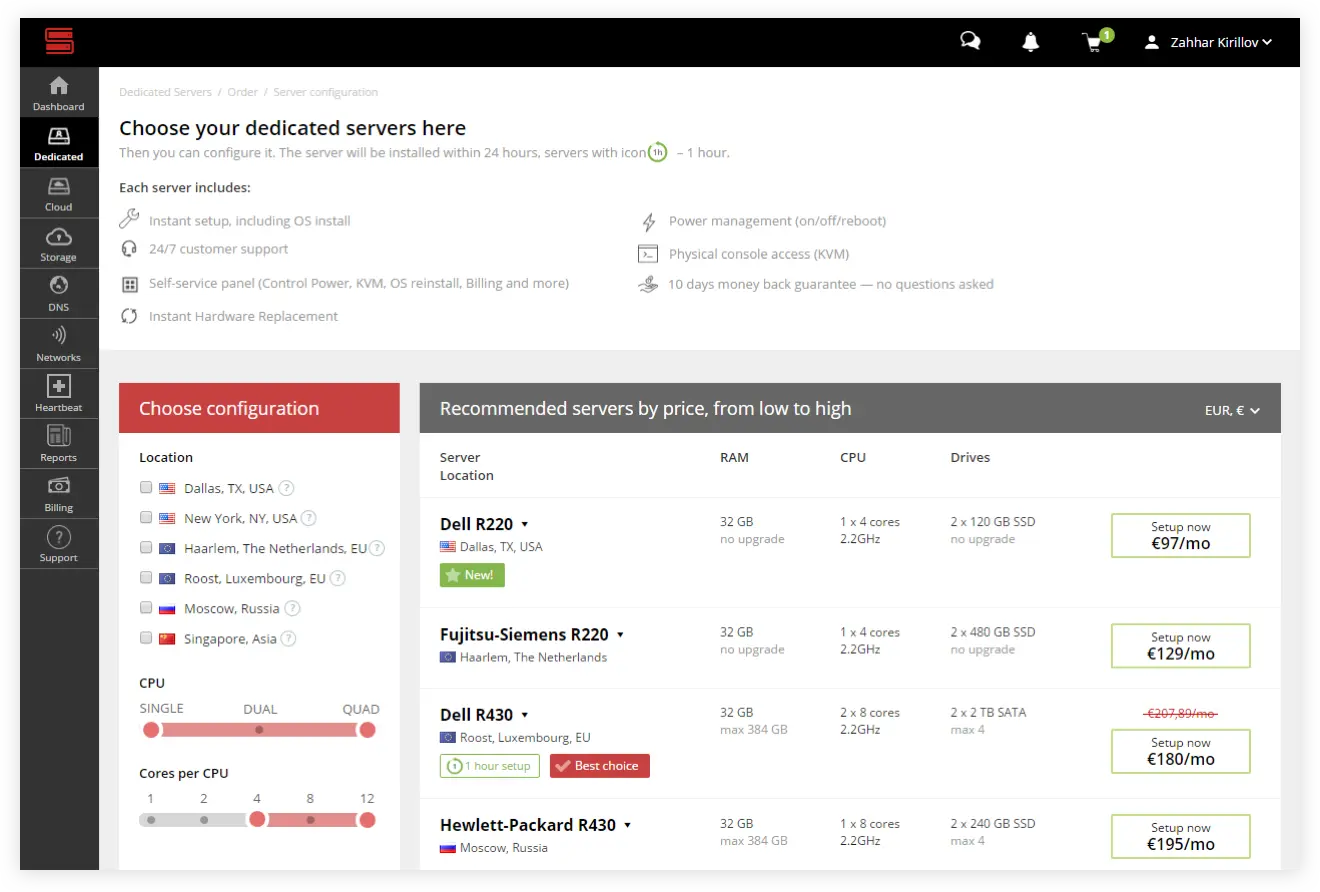Click the headset icon for customer support
1320x892 pixels.
(129, 249)
